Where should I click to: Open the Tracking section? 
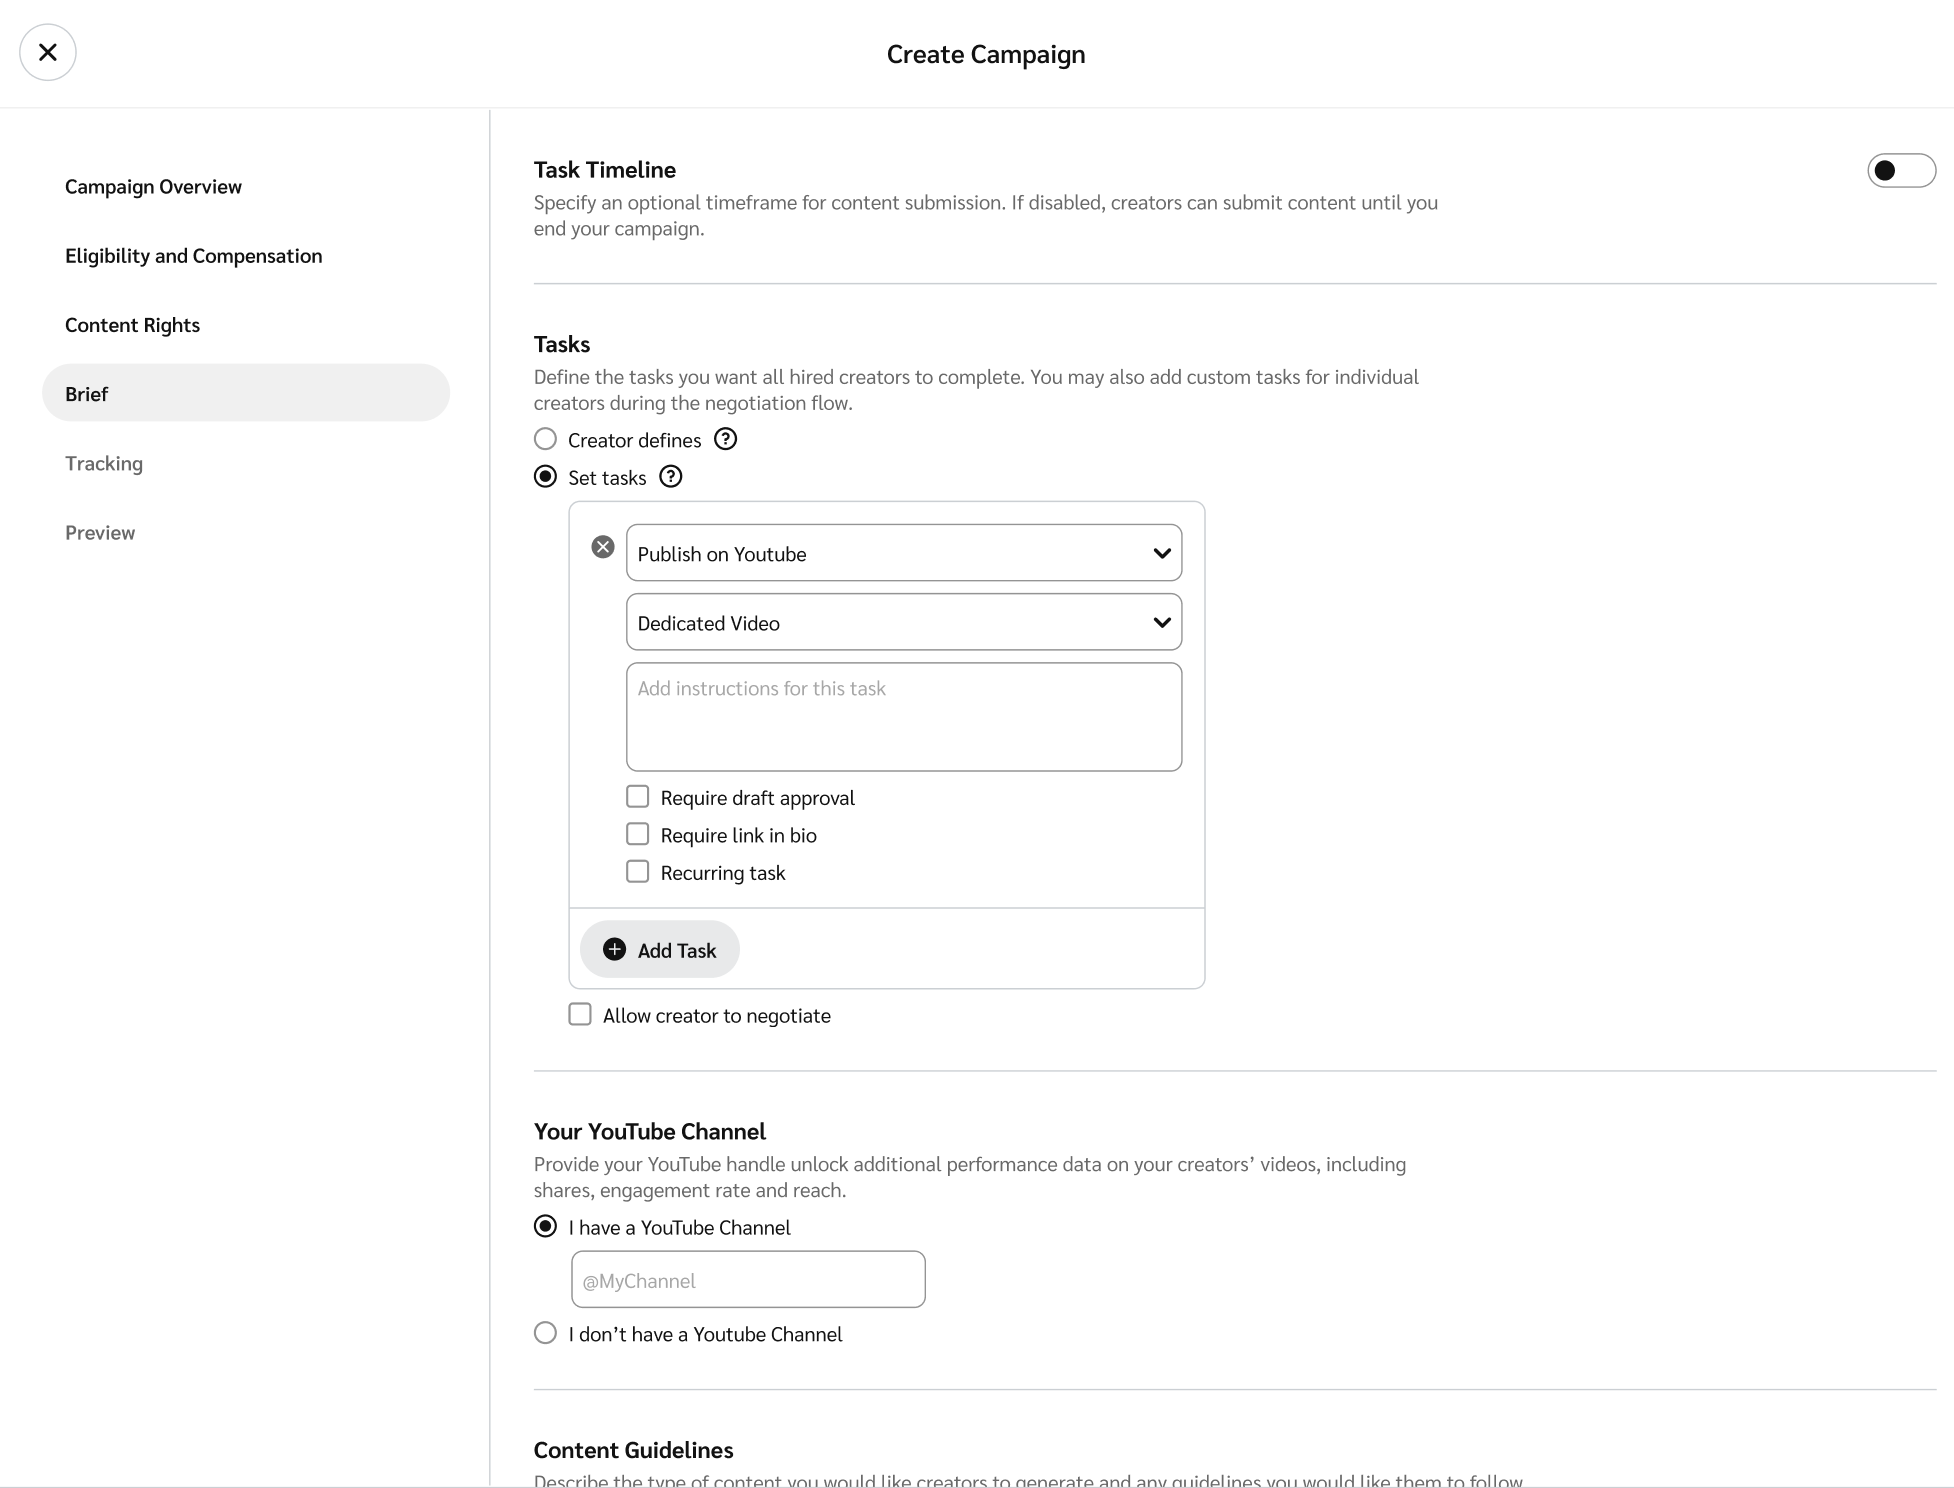[x=104, y=463]
